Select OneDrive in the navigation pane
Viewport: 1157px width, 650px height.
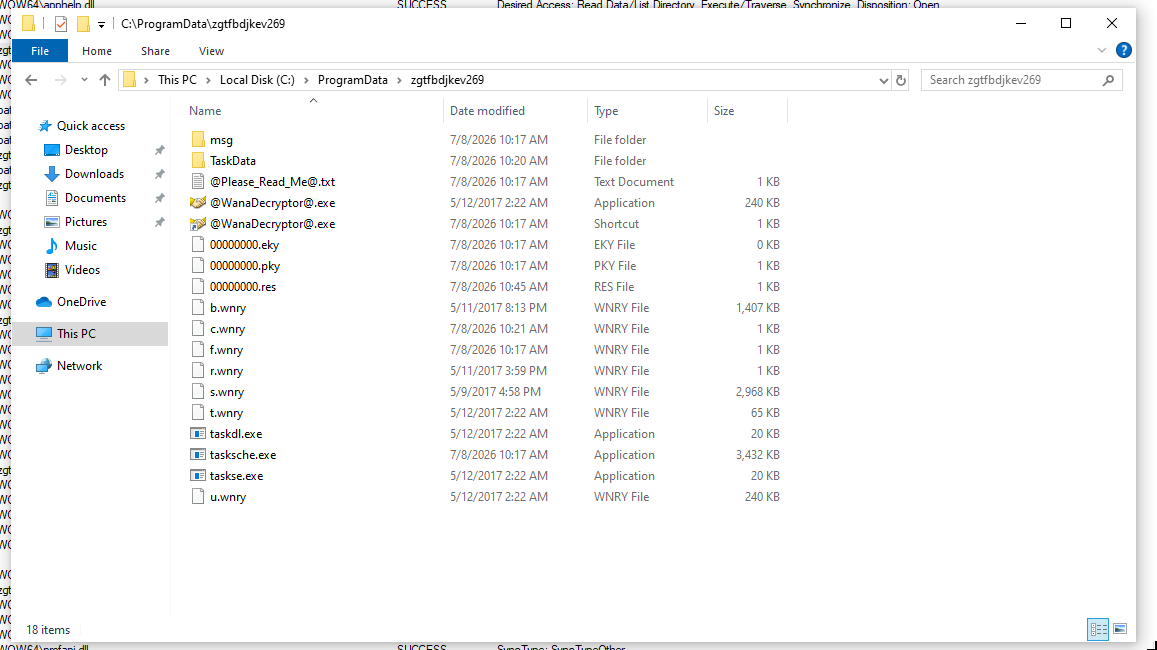pyautogui.click(x=81, y=302)
